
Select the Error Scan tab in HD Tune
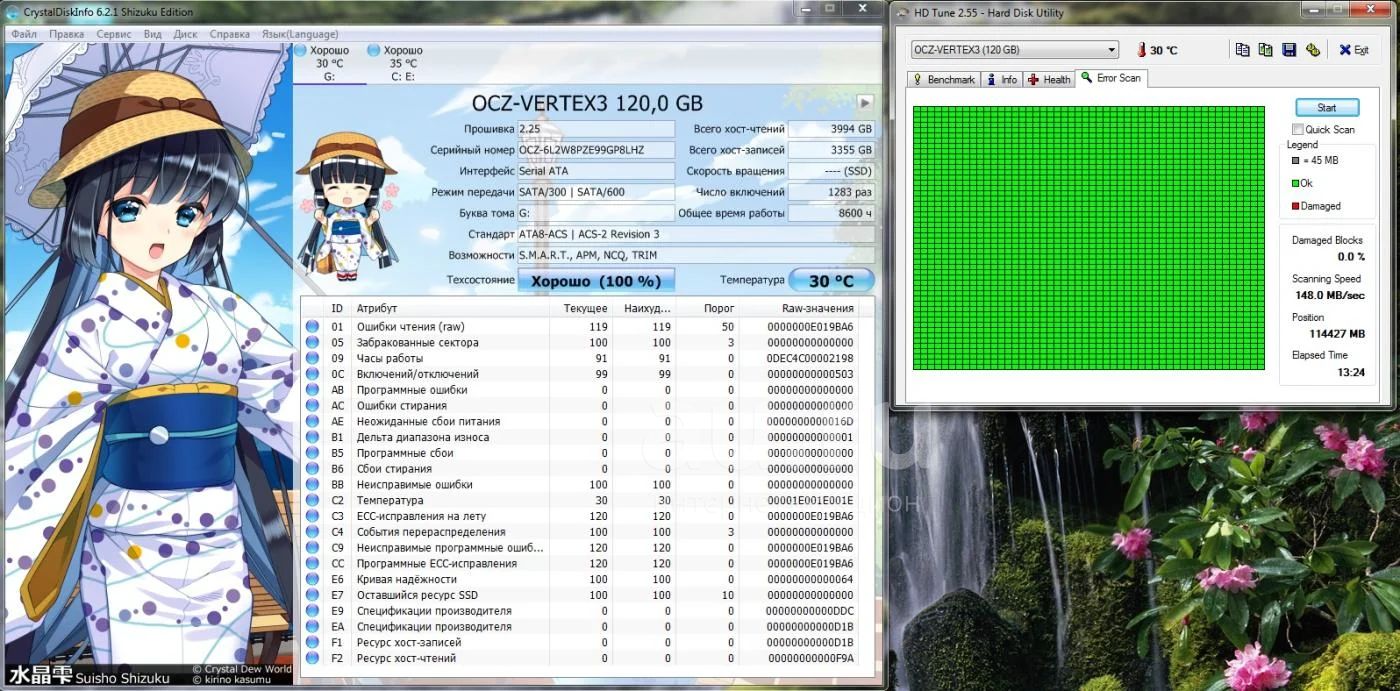(x=1111, y=78)
